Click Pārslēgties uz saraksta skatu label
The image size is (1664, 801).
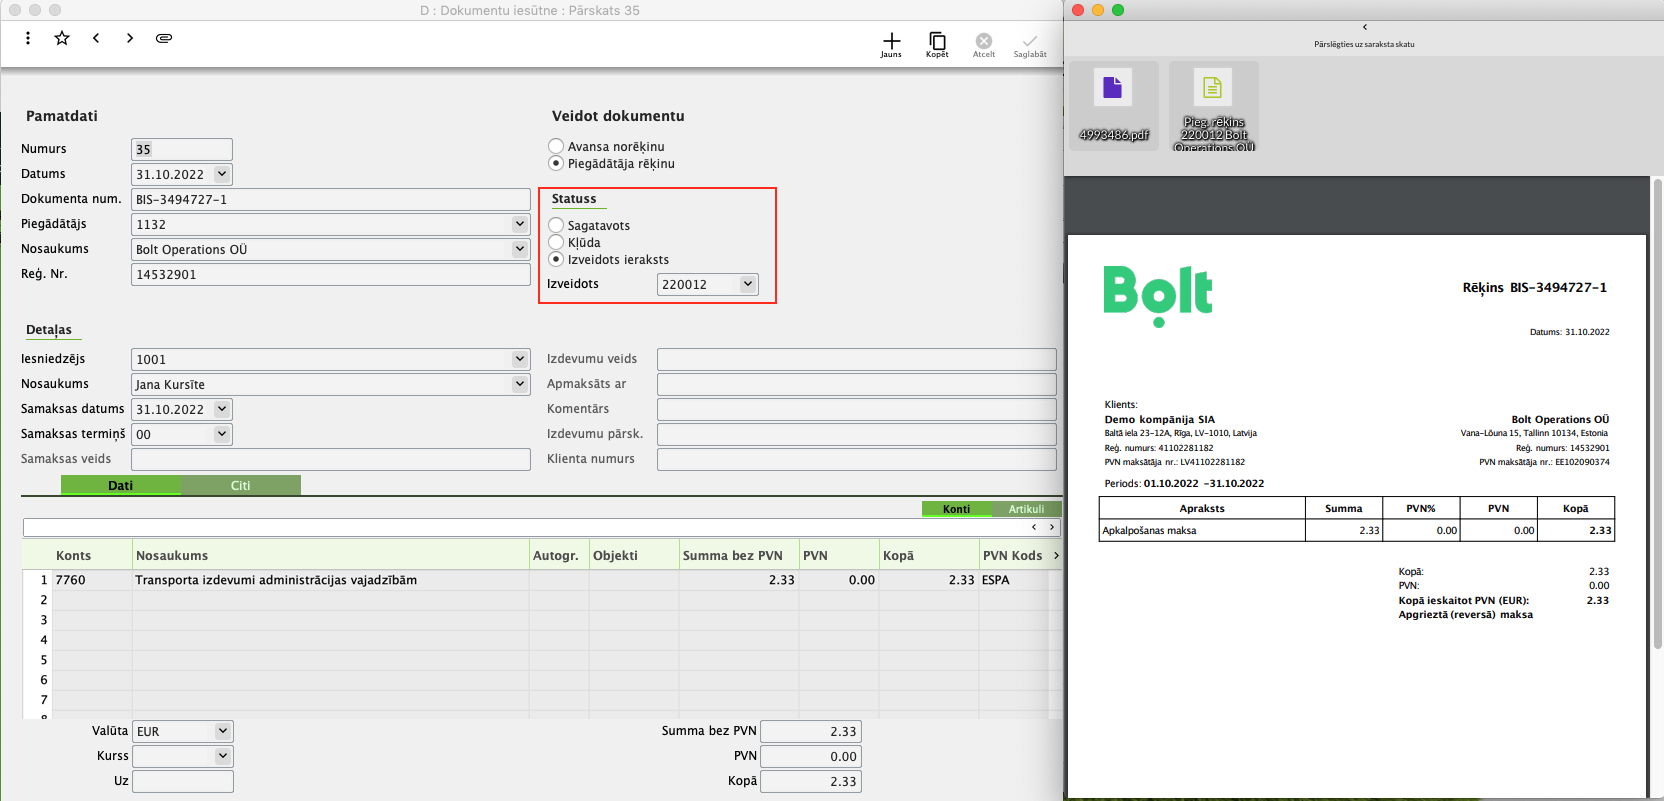tap(1364, 44)
